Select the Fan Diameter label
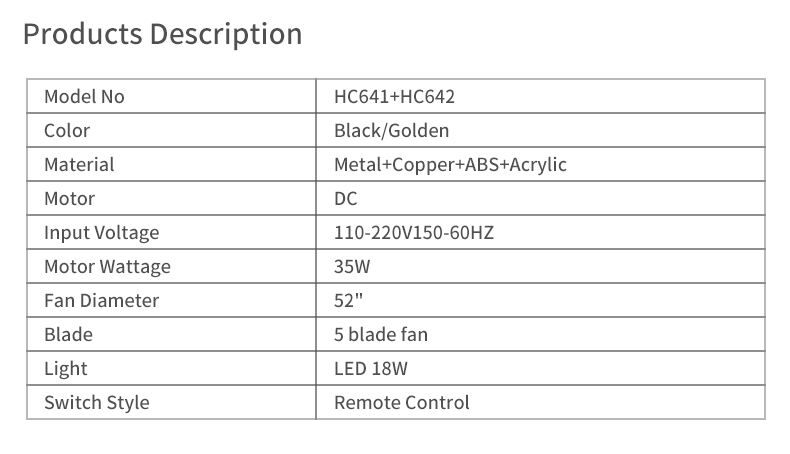 [102, 301]
